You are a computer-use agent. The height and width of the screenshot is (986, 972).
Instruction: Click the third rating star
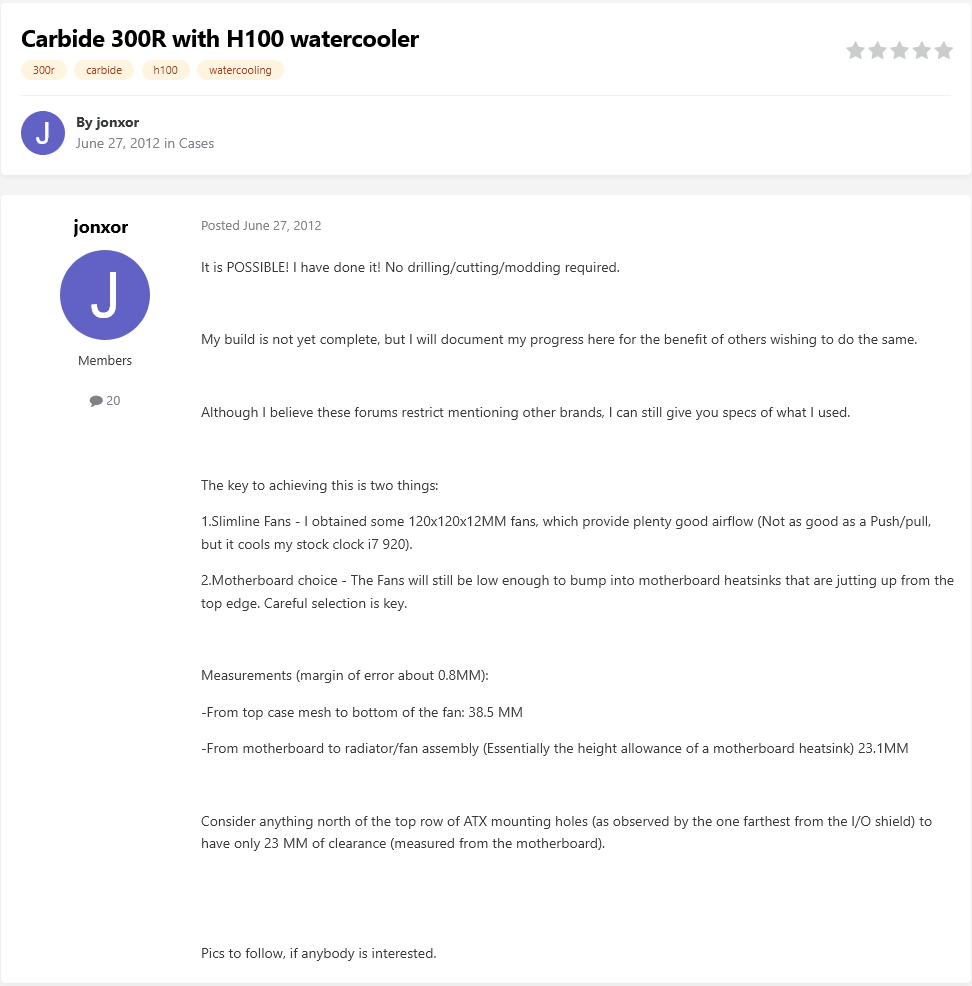899,50
